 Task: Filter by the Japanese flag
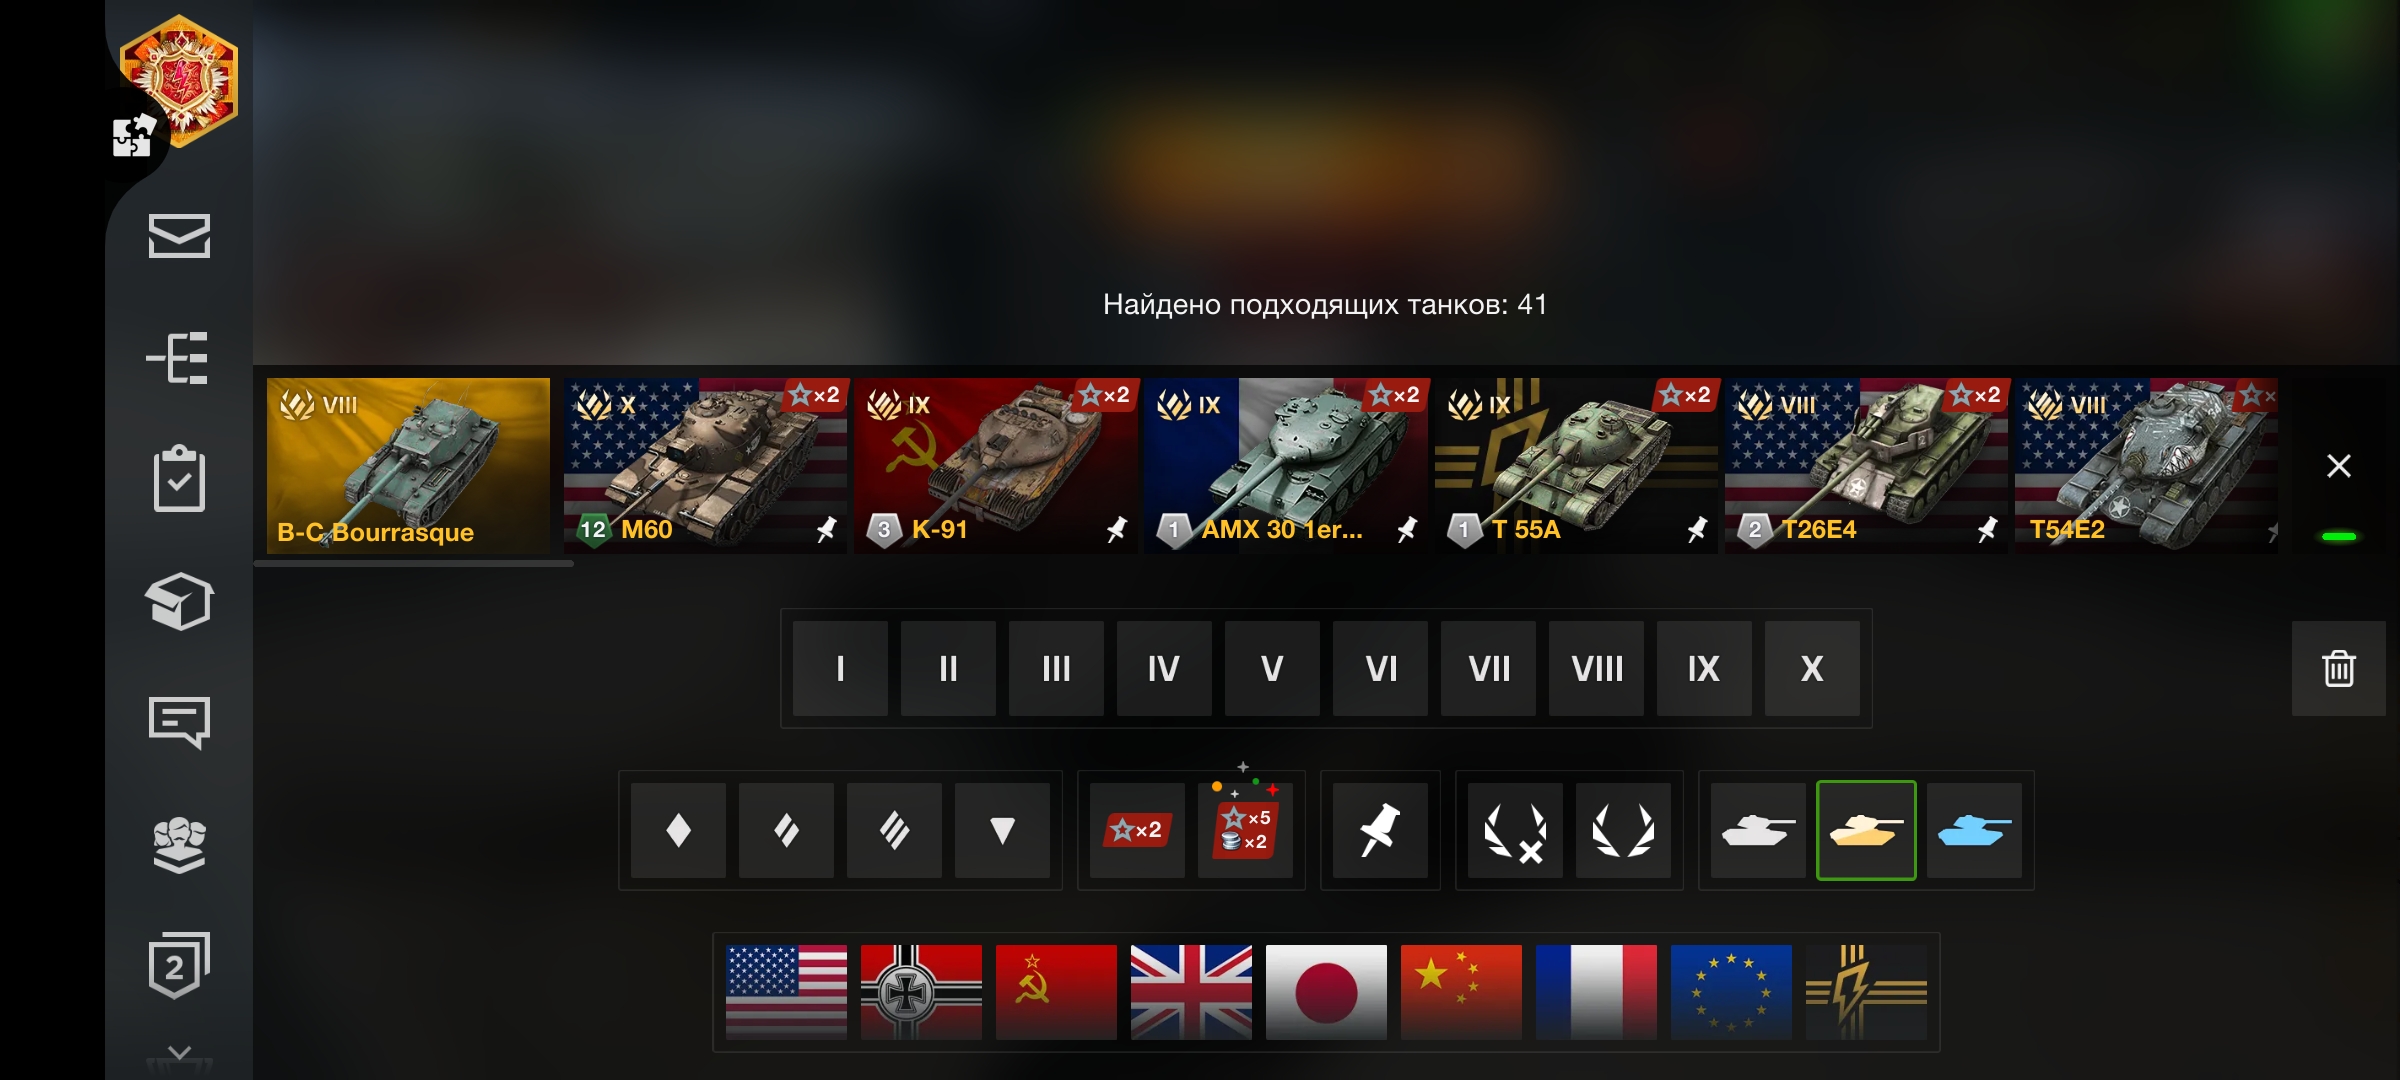(x=1326, y=992)
